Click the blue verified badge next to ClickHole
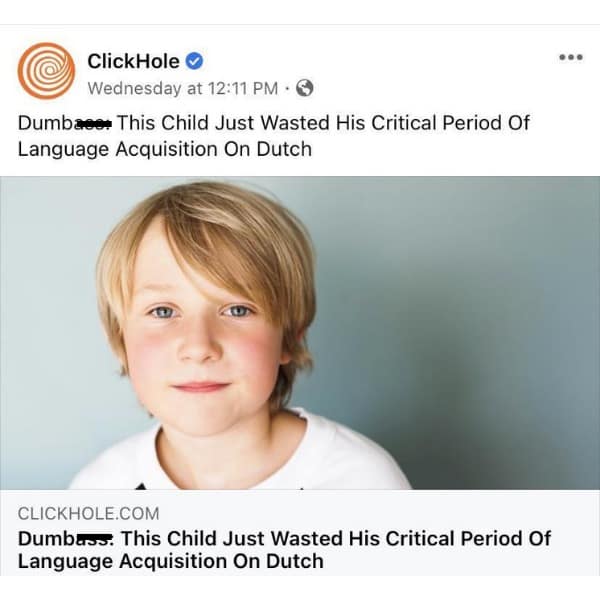 coord(197,61)
